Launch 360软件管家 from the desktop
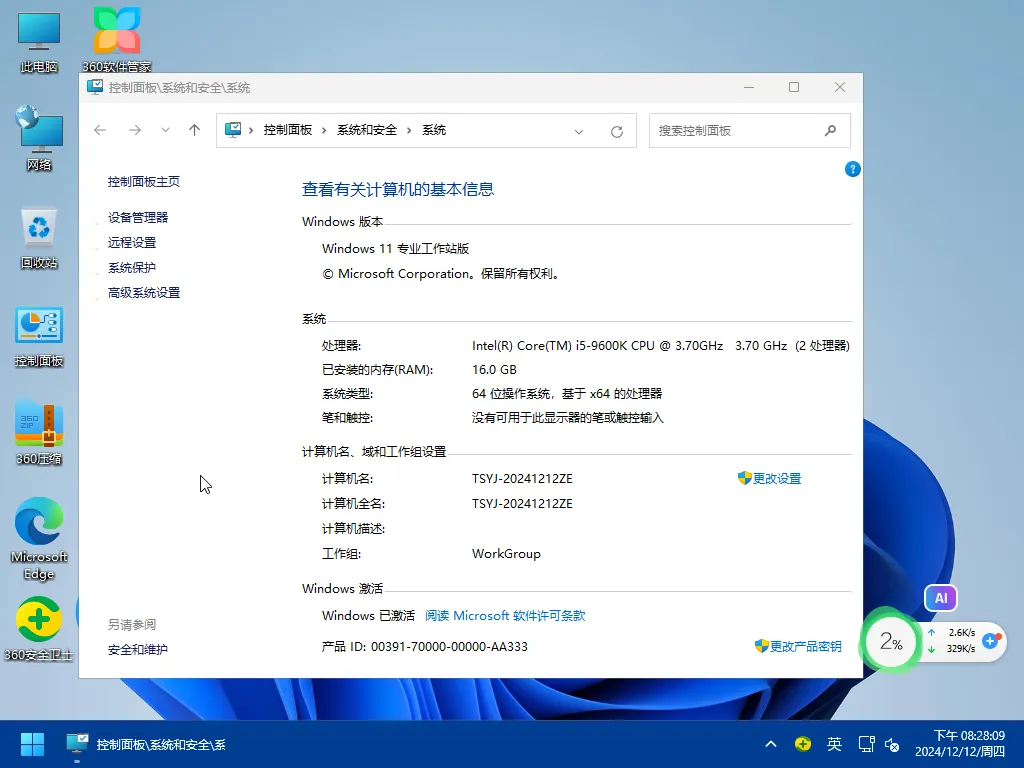 click(x=115, y=30)
